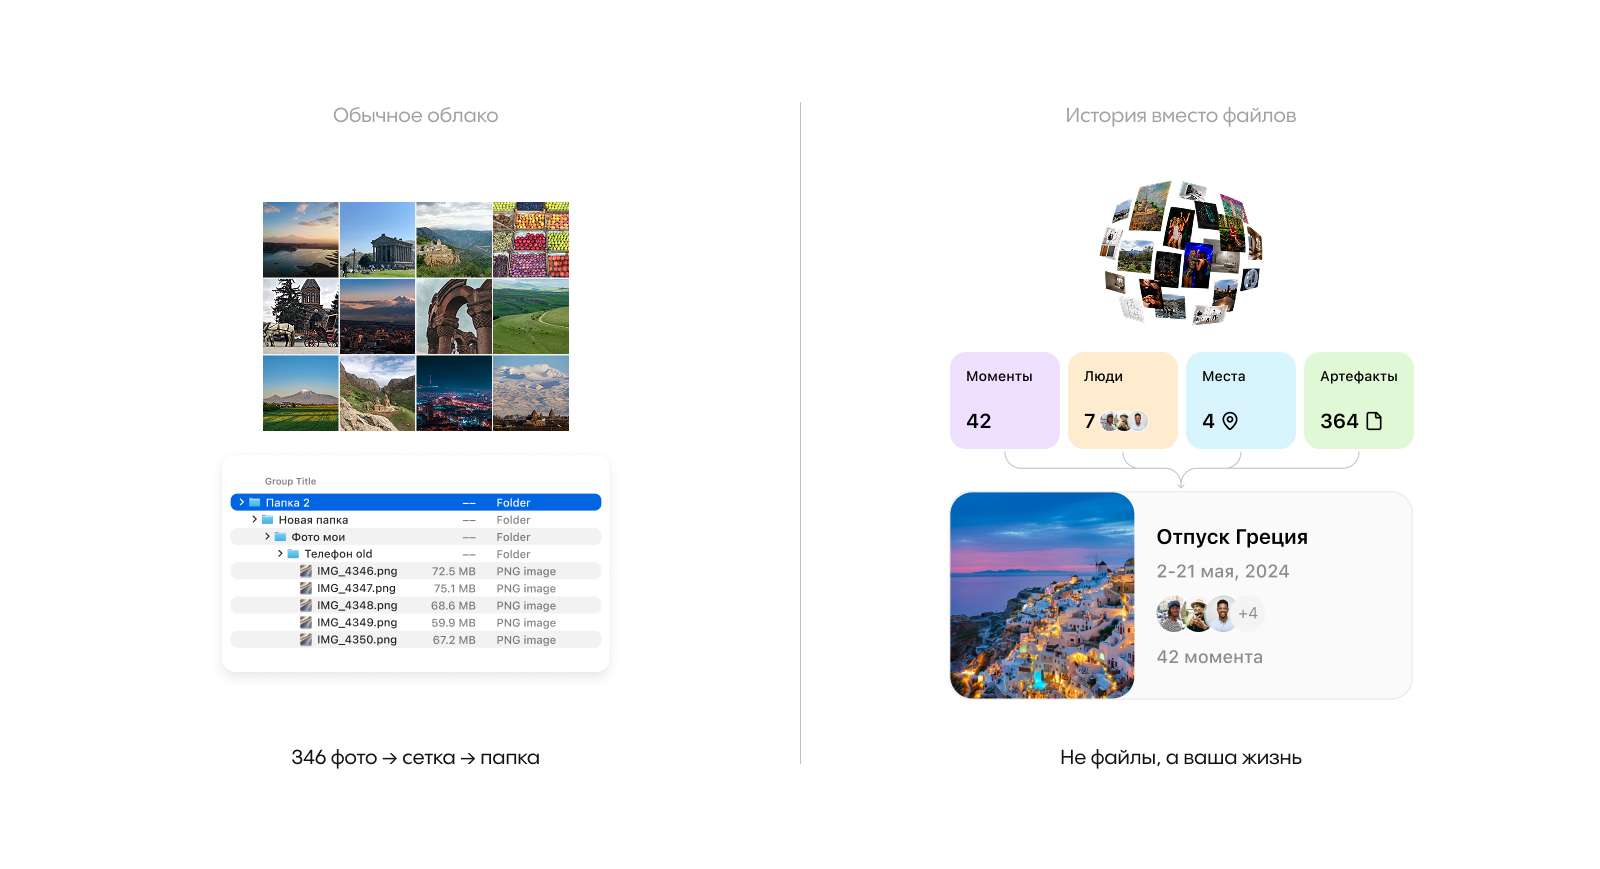The image size is (1600, 869).
Task: Select file name IMG_4346.png
Action: pyautogui.click(x=357, y=571)
